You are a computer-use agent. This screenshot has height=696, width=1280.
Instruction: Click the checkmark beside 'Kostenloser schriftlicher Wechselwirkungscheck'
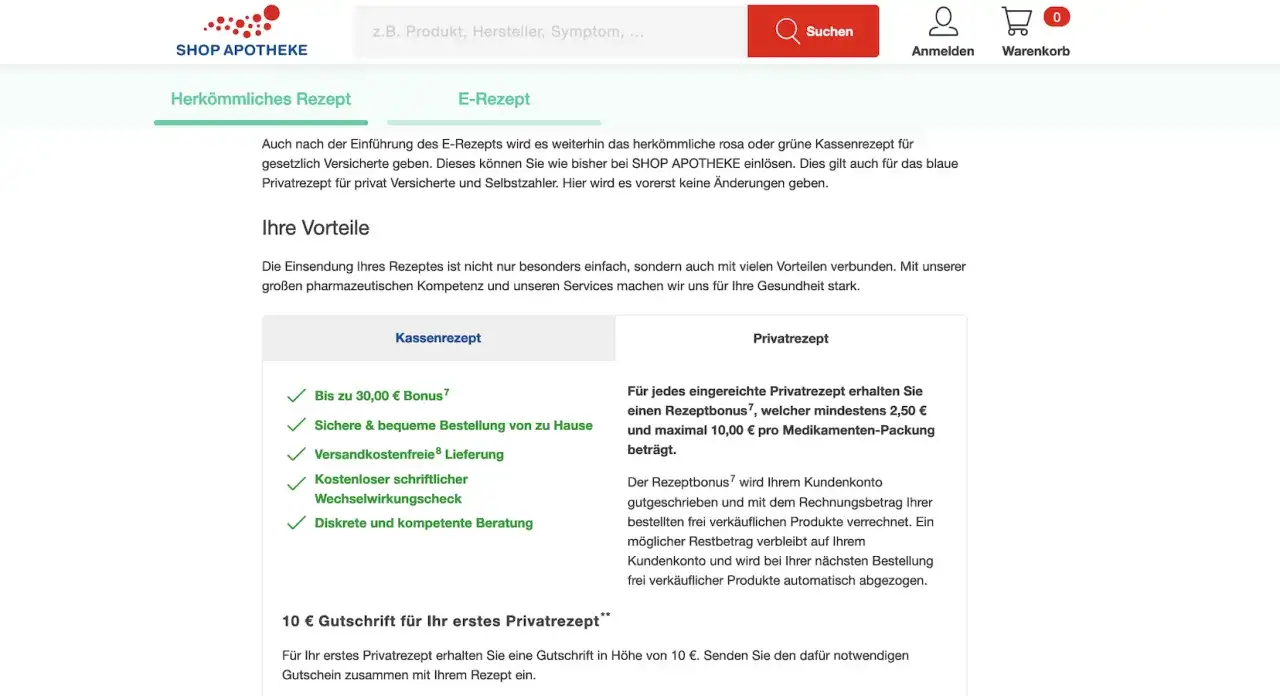click(296, 481)
